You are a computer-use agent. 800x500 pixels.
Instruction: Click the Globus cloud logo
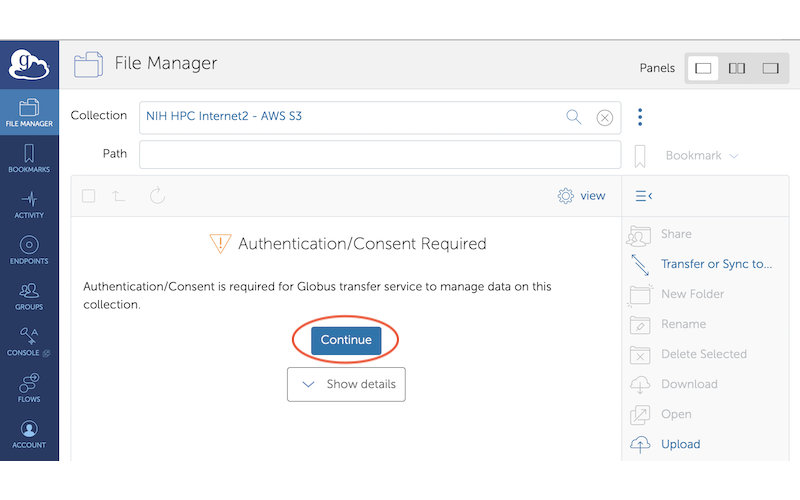[x=29, y=64]
